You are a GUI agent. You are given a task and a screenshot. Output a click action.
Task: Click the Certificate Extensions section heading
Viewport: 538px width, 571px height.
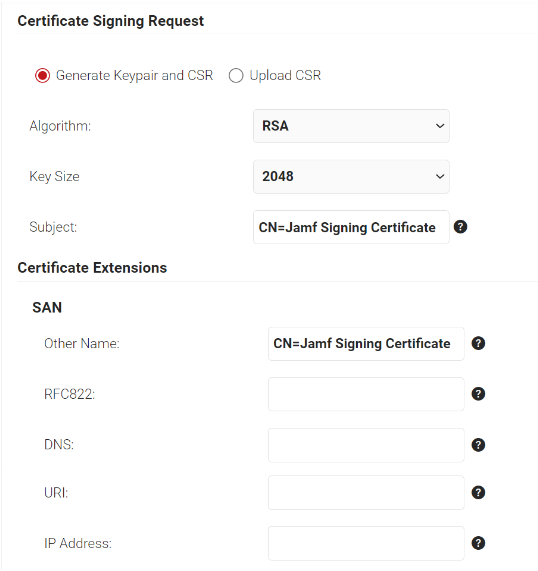[92, 268]
